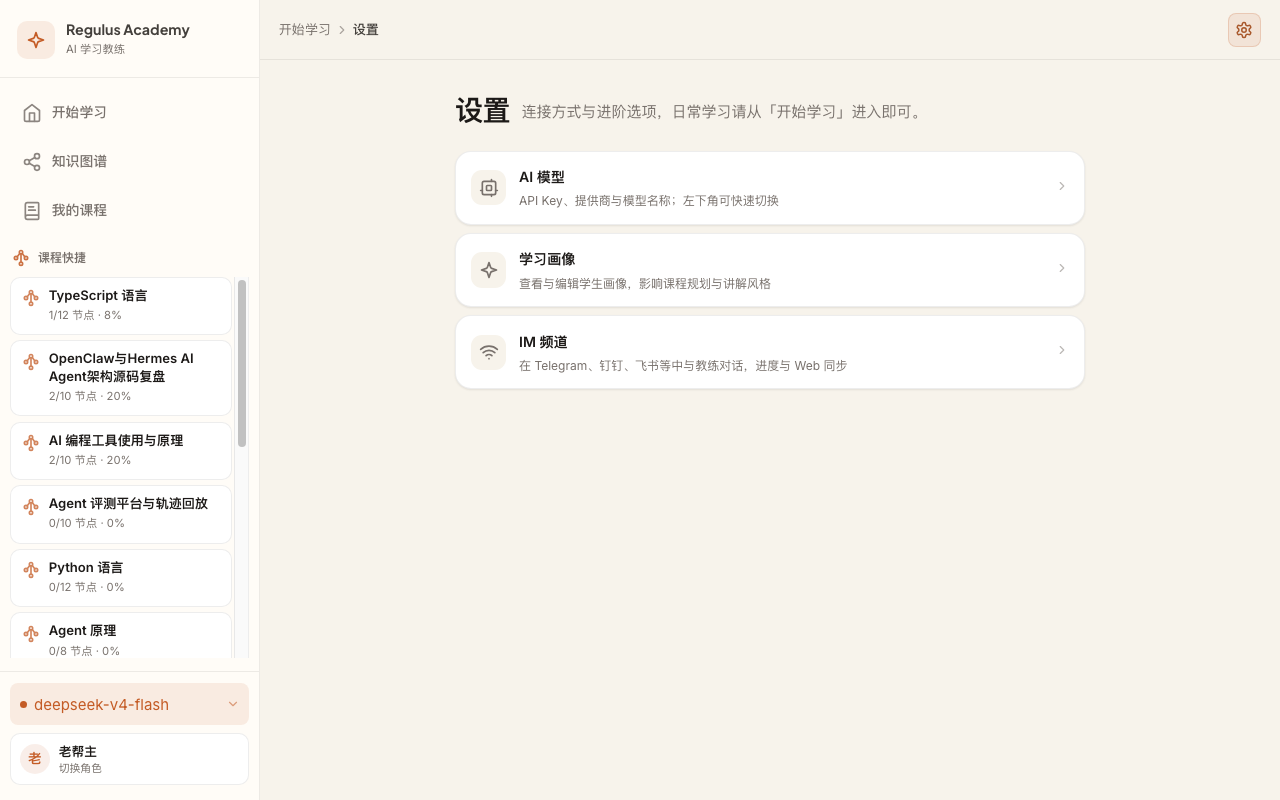
Task: Open the AI 编程工具使用与原理 course
Action: [x=121, y=451]
